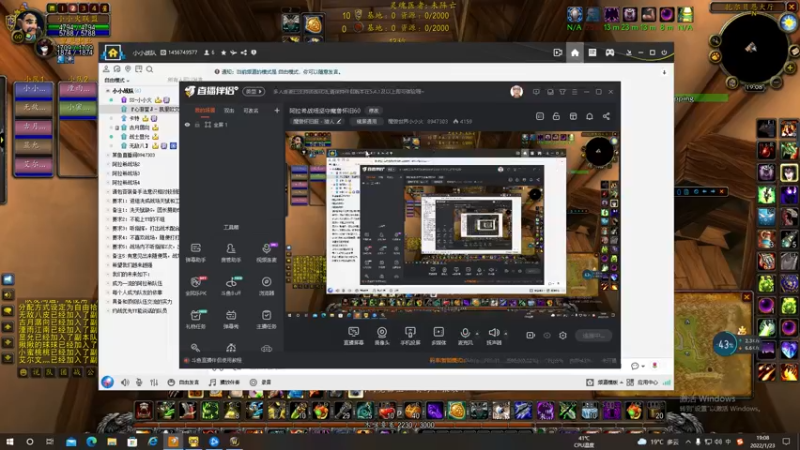Open microphone options arrow beside 麦克风
Viewport: 800px width, 450px height.
(477, 333)
